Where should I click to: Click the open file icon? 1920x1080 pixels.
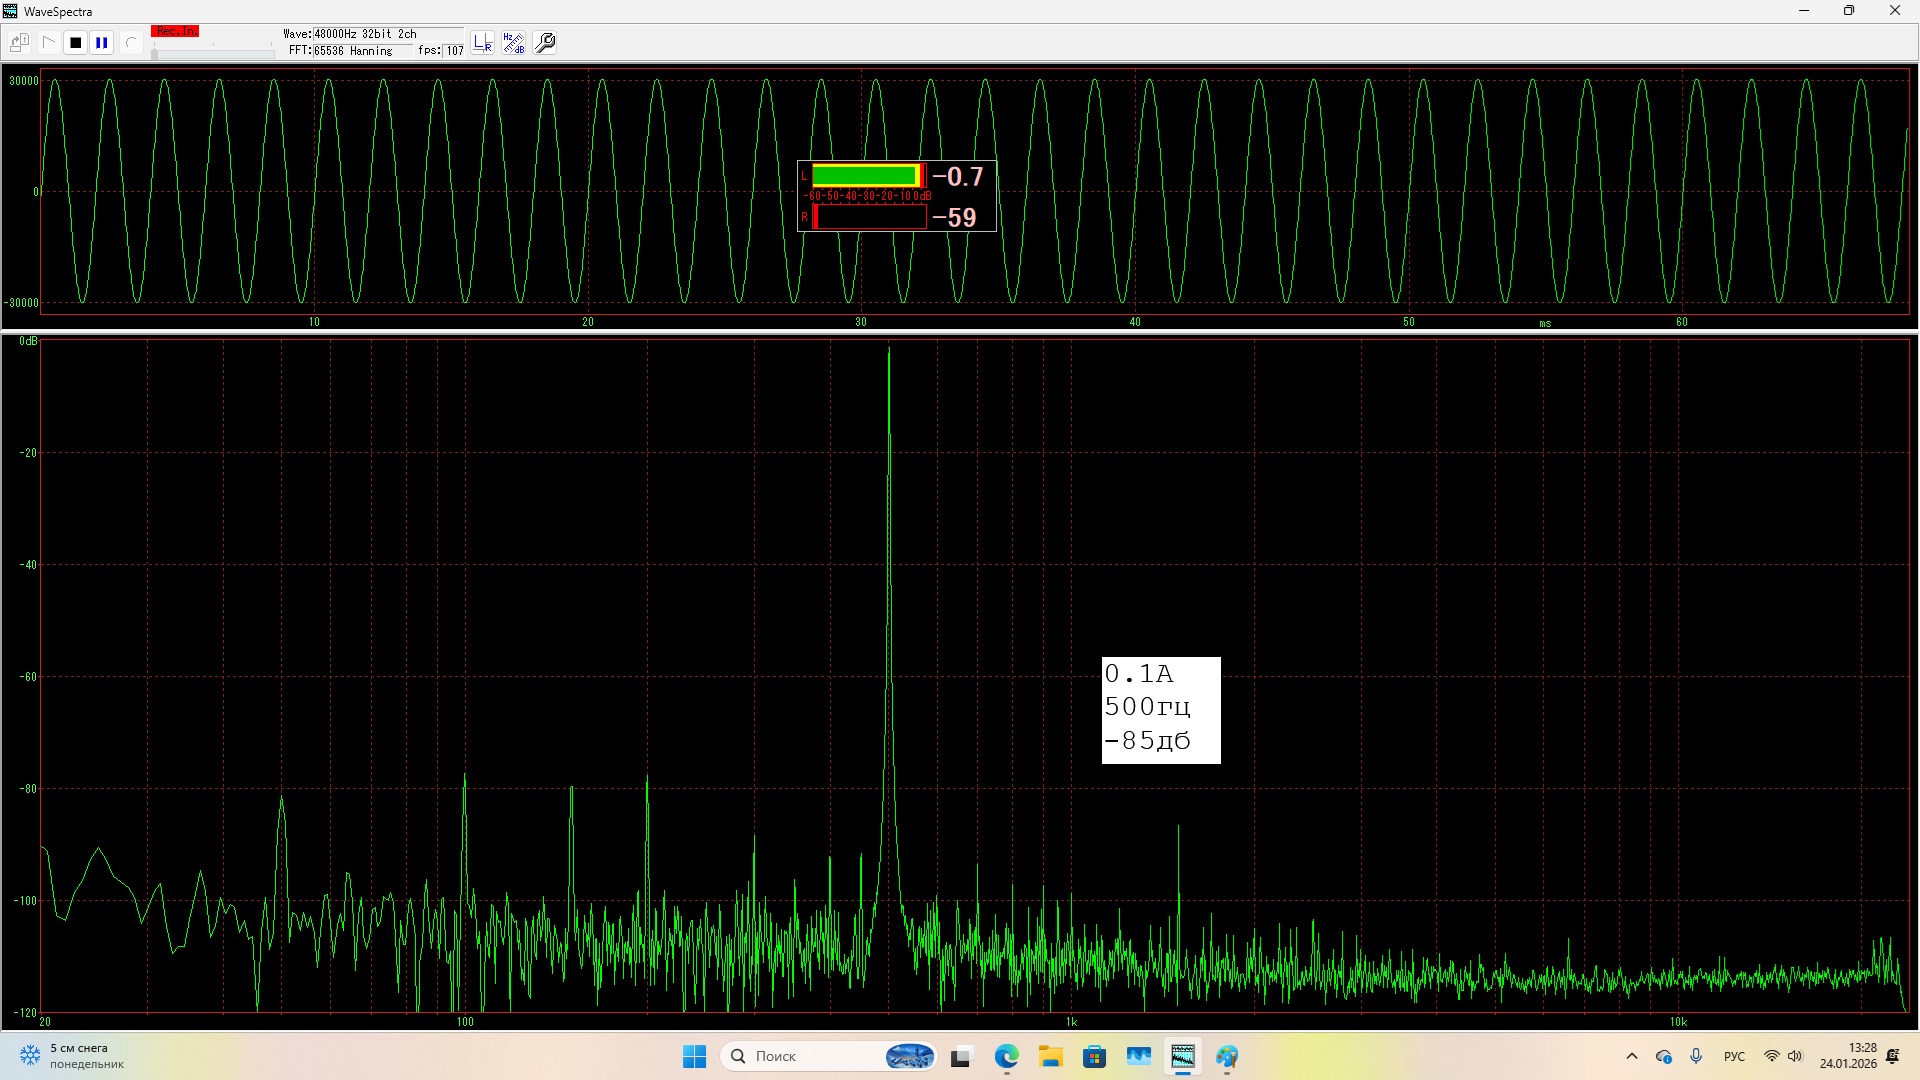19,43
